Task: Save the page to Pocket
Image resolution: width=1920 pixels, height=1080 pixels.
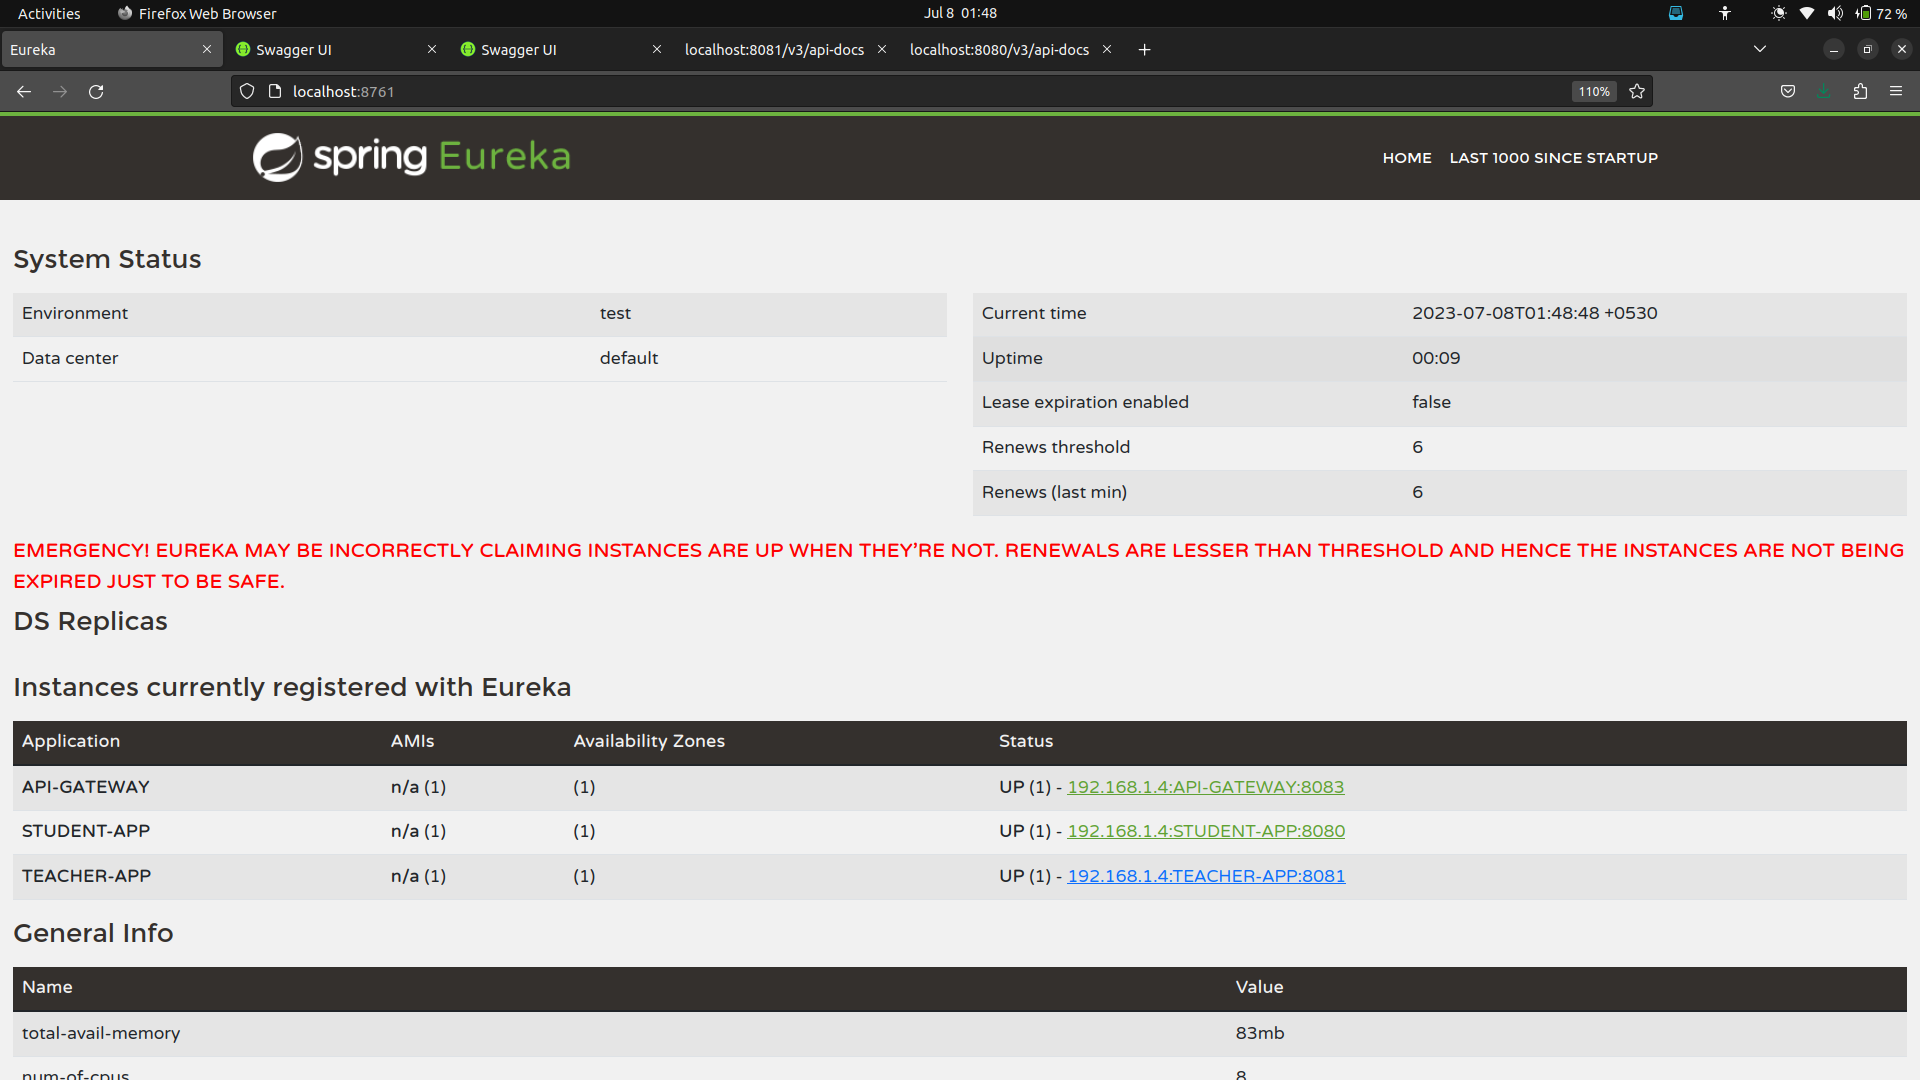Action: 1787,91
